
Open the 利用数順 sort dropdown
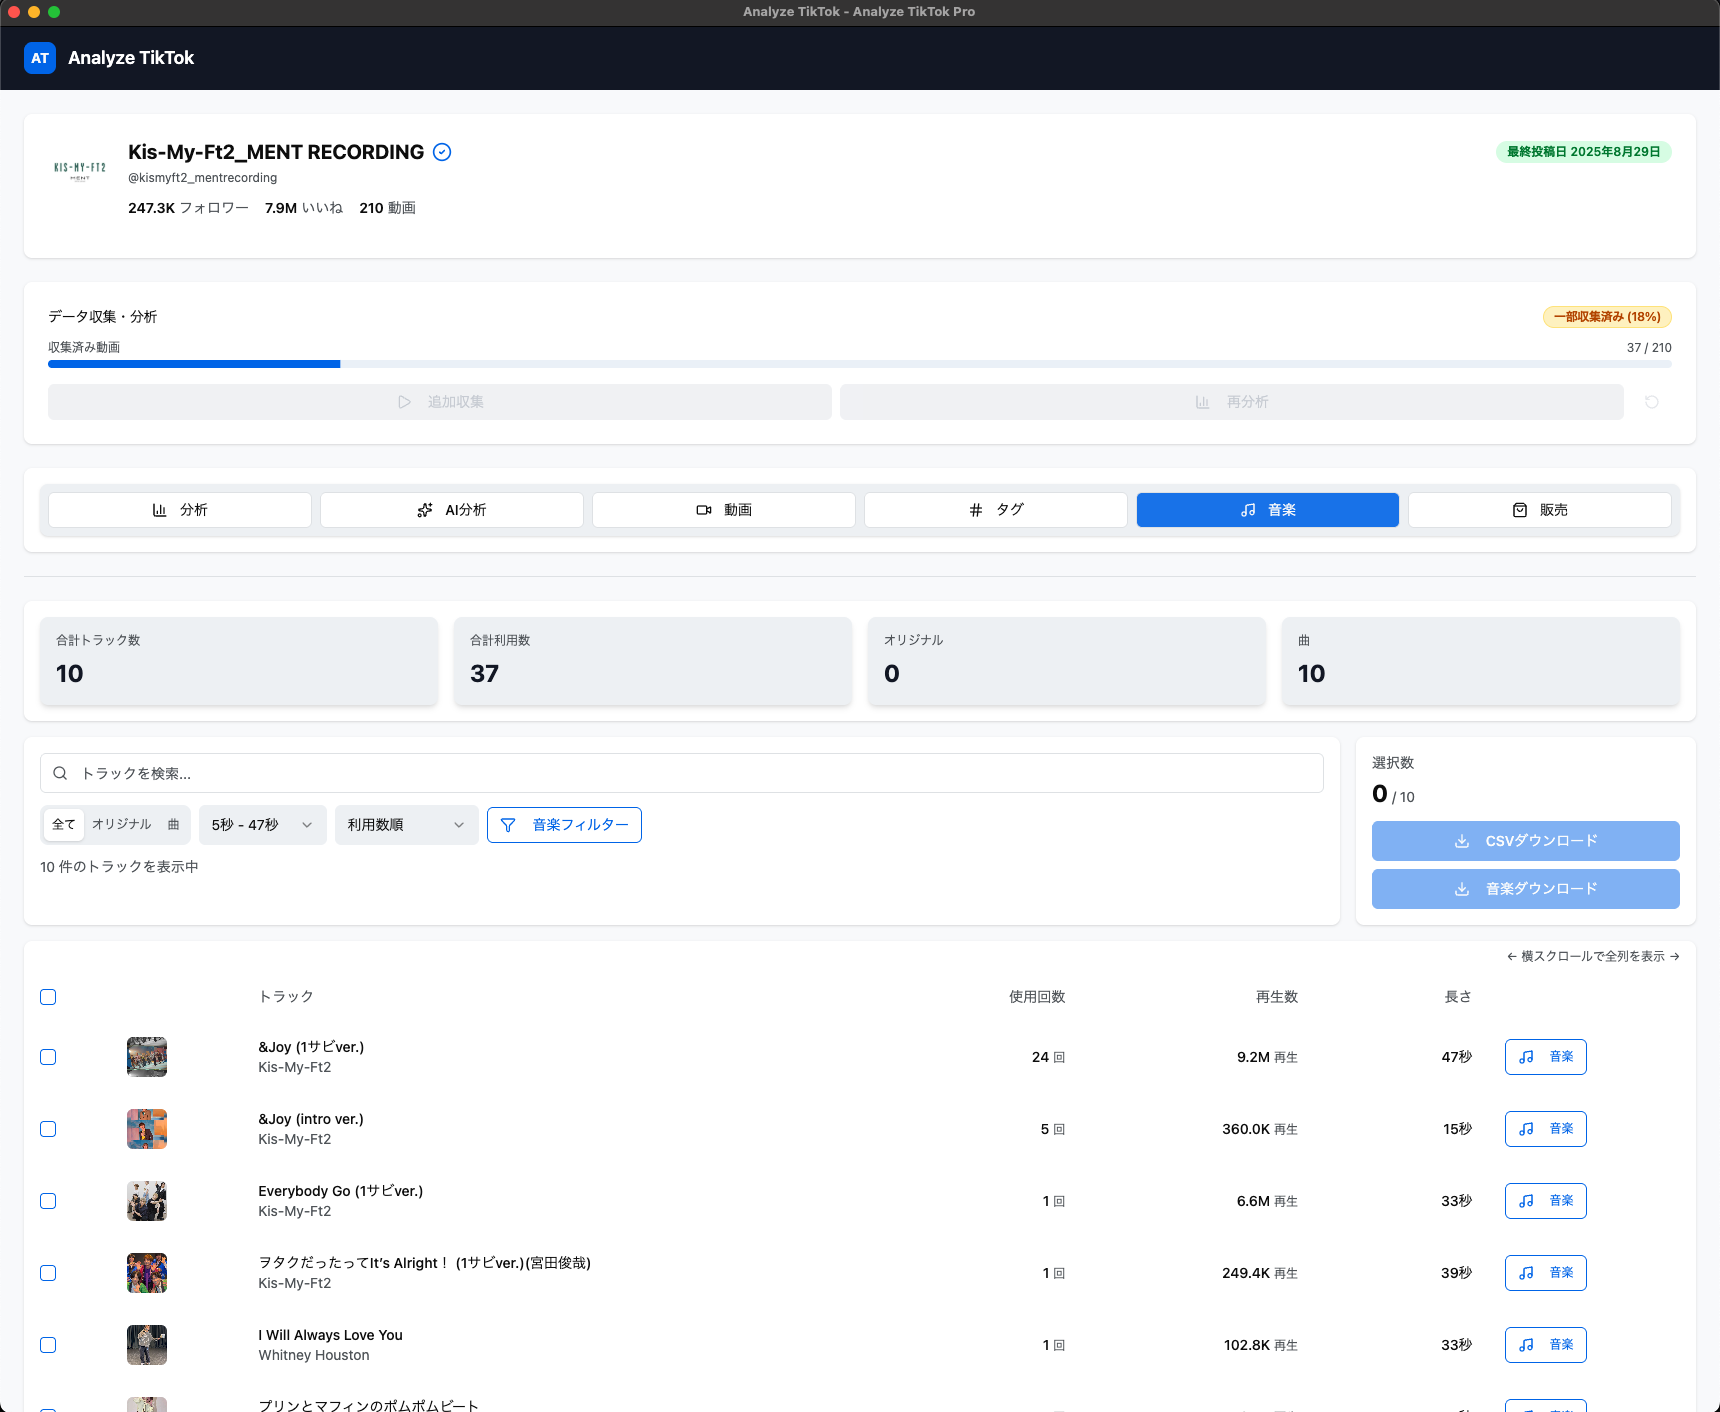click(x=405, y=824)
